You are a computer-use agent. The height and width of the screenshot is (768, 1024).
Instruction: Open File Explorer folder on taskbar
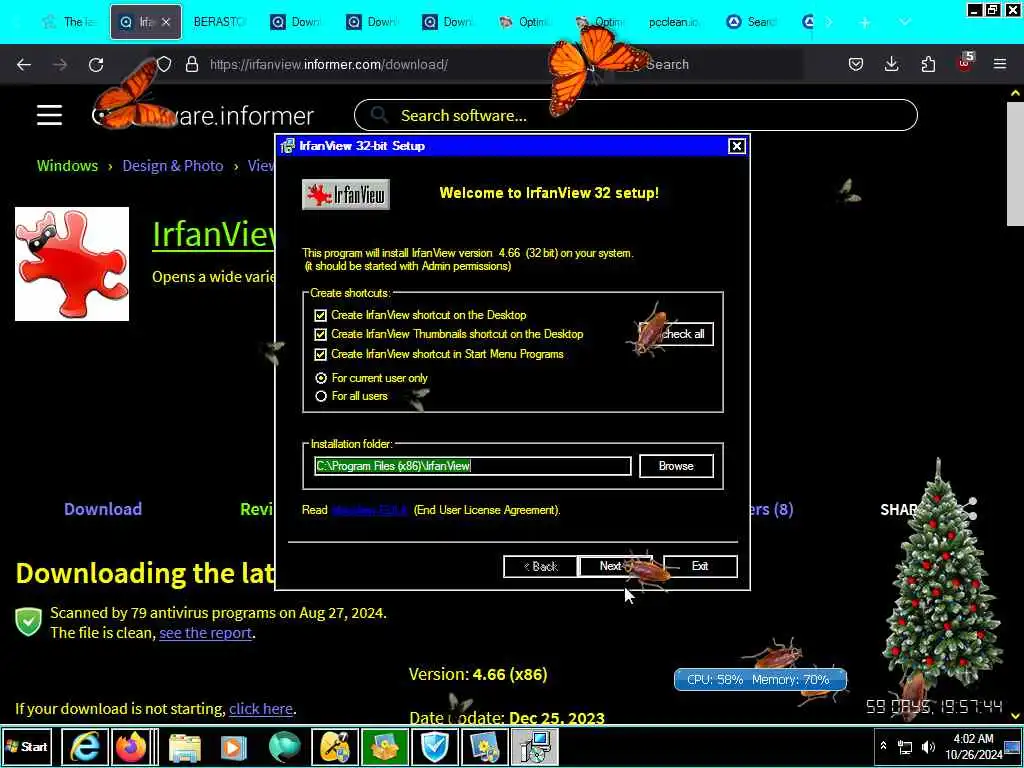click(185, 747)
